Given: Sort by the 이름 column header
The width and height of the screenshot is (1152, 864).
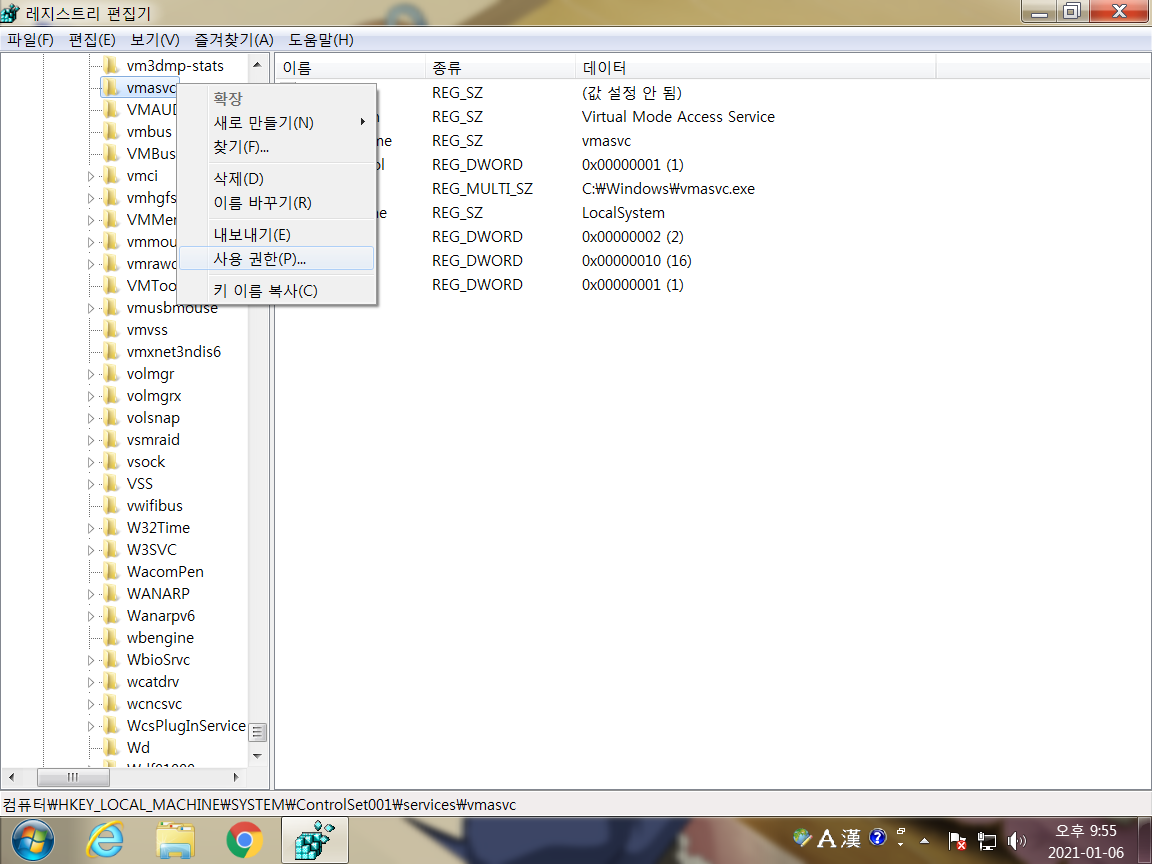Looking at the screenshot, I should pyautogui.click(x=350, y=68).
